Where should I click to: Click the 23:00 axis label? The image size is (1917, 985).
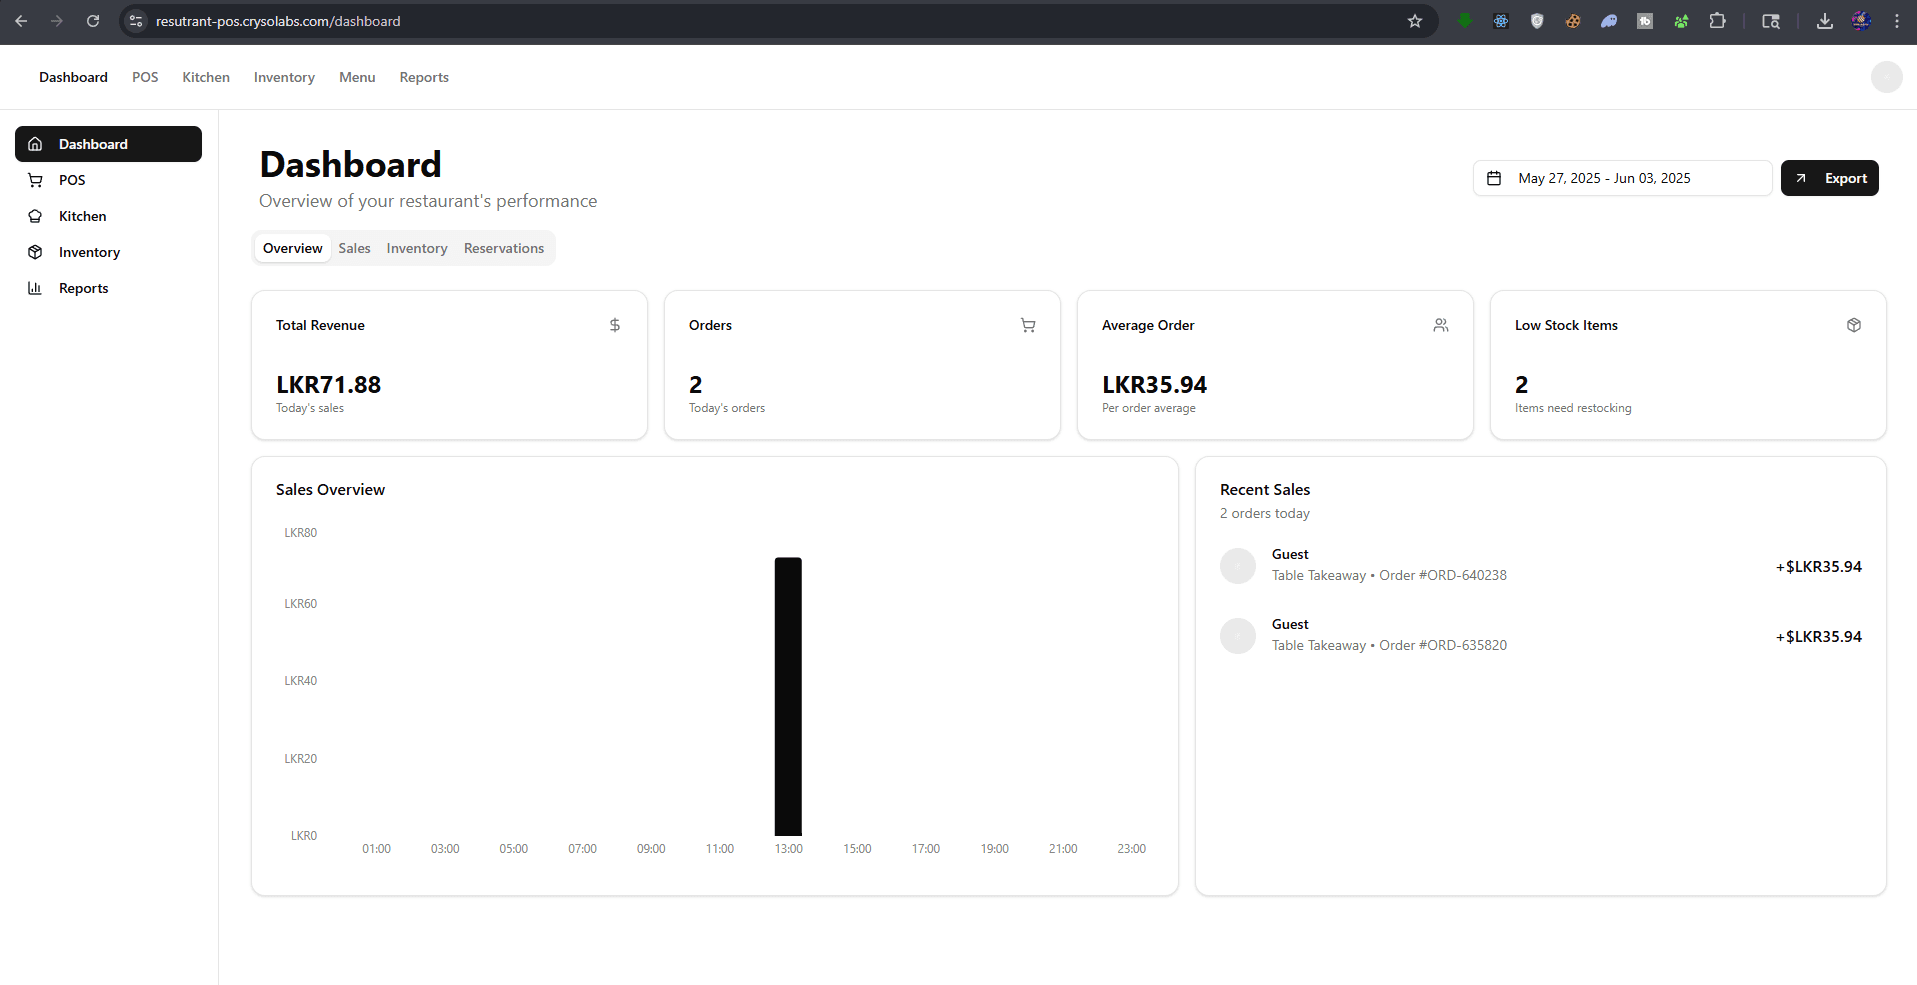1131,849
